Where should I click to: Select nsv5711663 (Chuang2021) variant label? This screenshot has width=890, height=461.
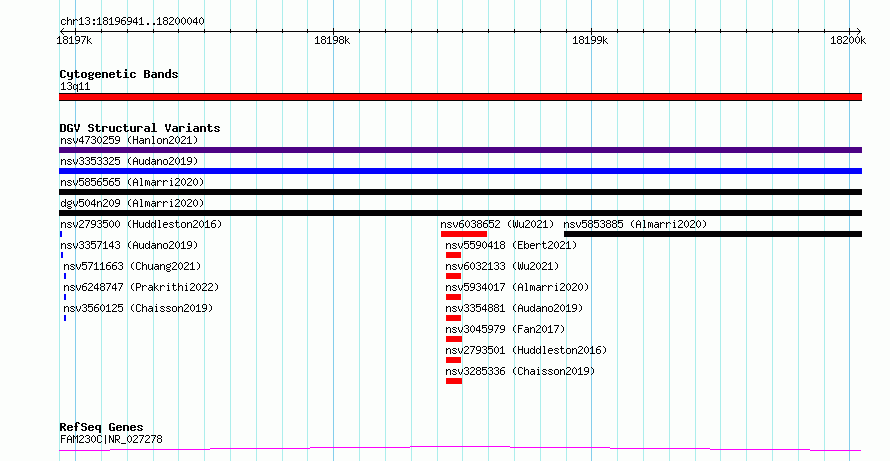pos(132,266)
